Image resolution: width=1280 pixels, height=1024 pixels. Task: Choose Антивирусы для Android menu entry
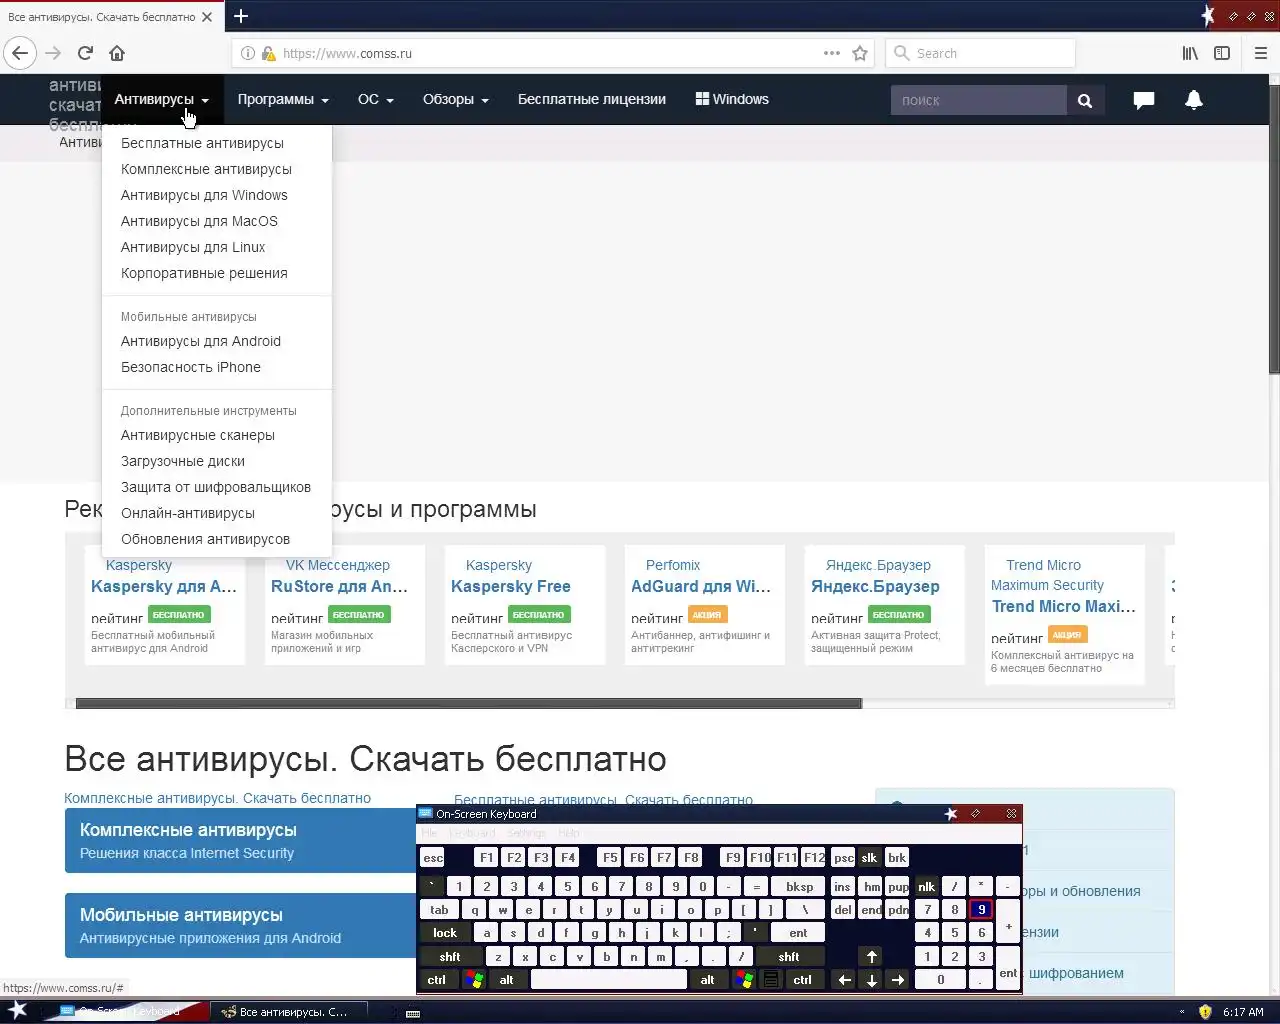click(x=201, y=341)
